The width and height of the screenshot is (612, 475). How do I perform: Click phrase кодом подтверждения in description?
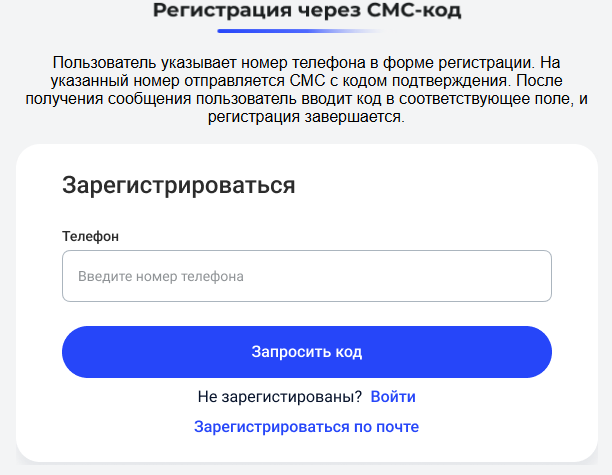point(425,80)
